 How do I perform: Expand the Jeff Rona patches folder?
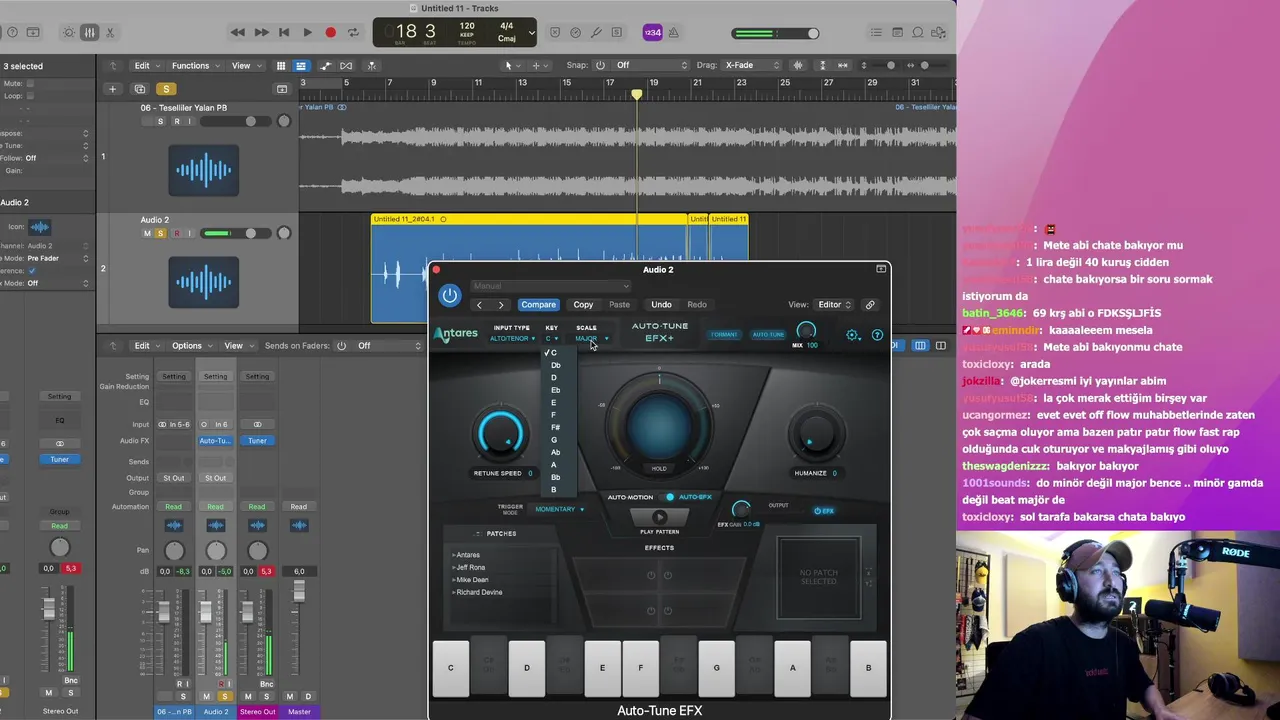(469, 567)
